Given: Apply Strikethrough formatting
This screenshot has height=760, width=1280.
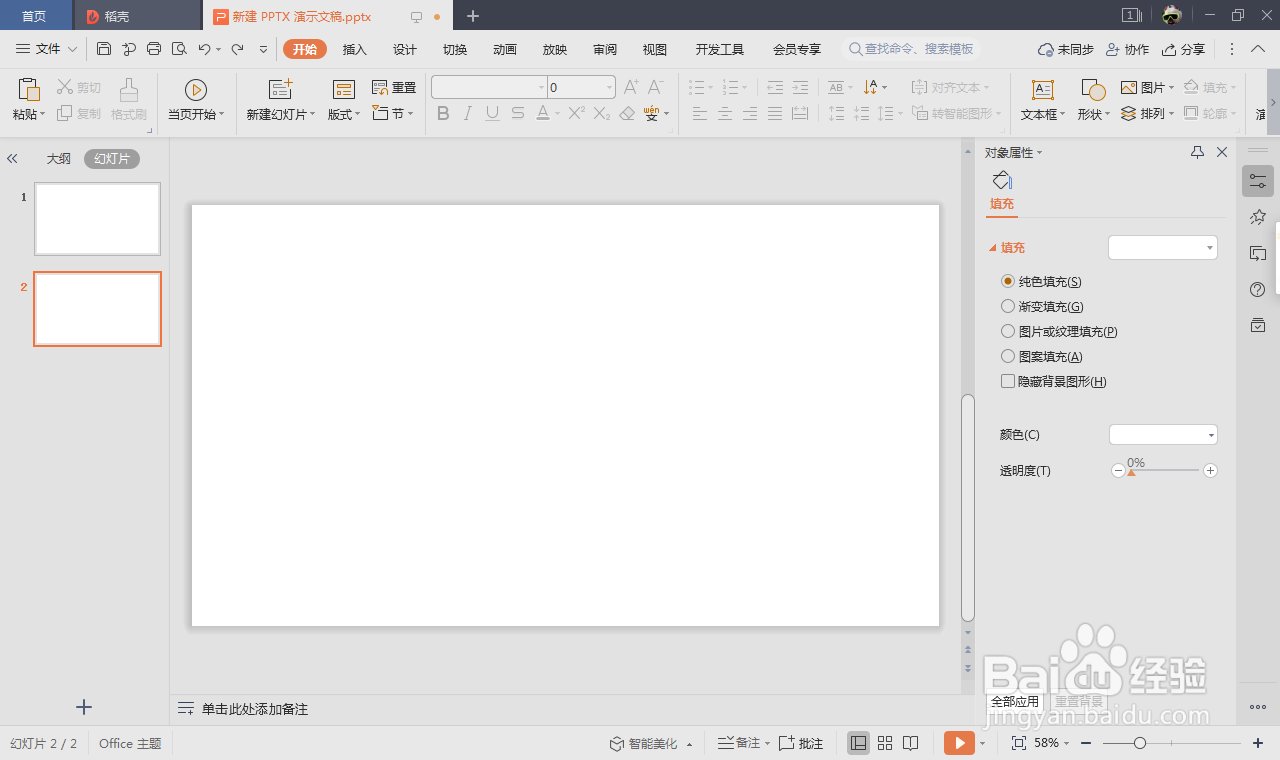Looking at the screenshot, I should (517, 114).
